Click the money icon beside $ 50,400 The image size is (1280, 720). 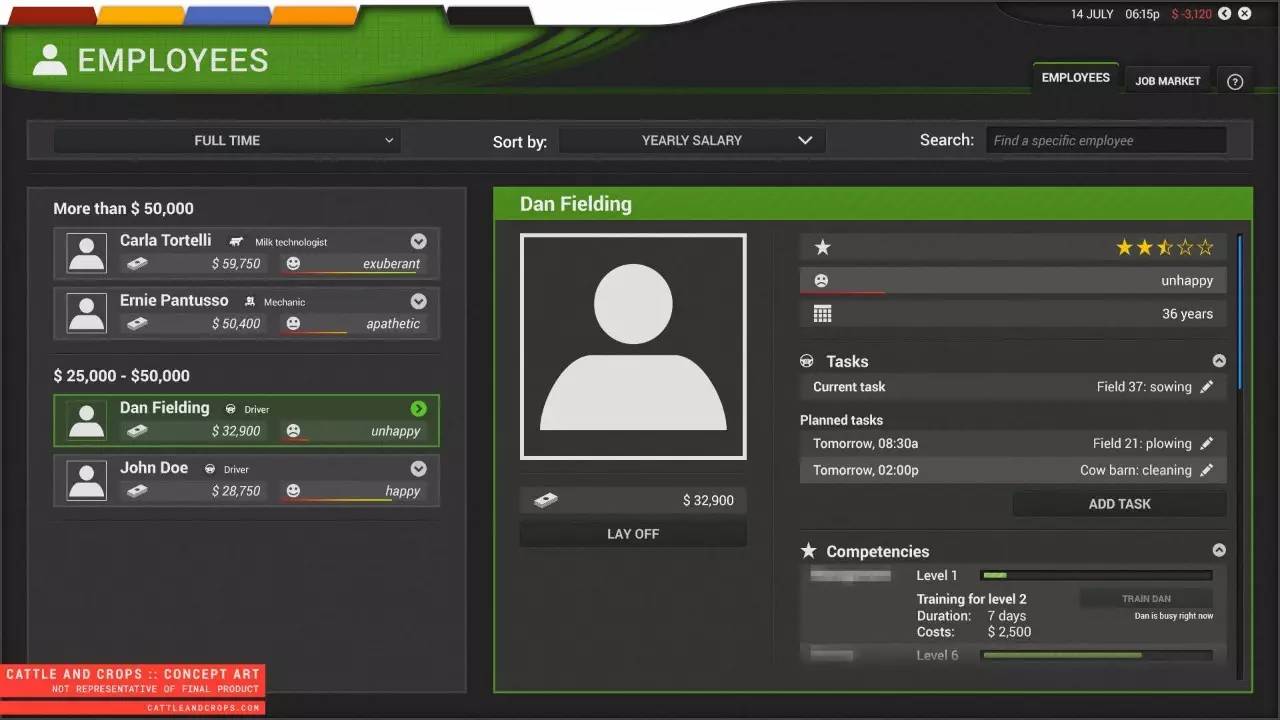137,324
